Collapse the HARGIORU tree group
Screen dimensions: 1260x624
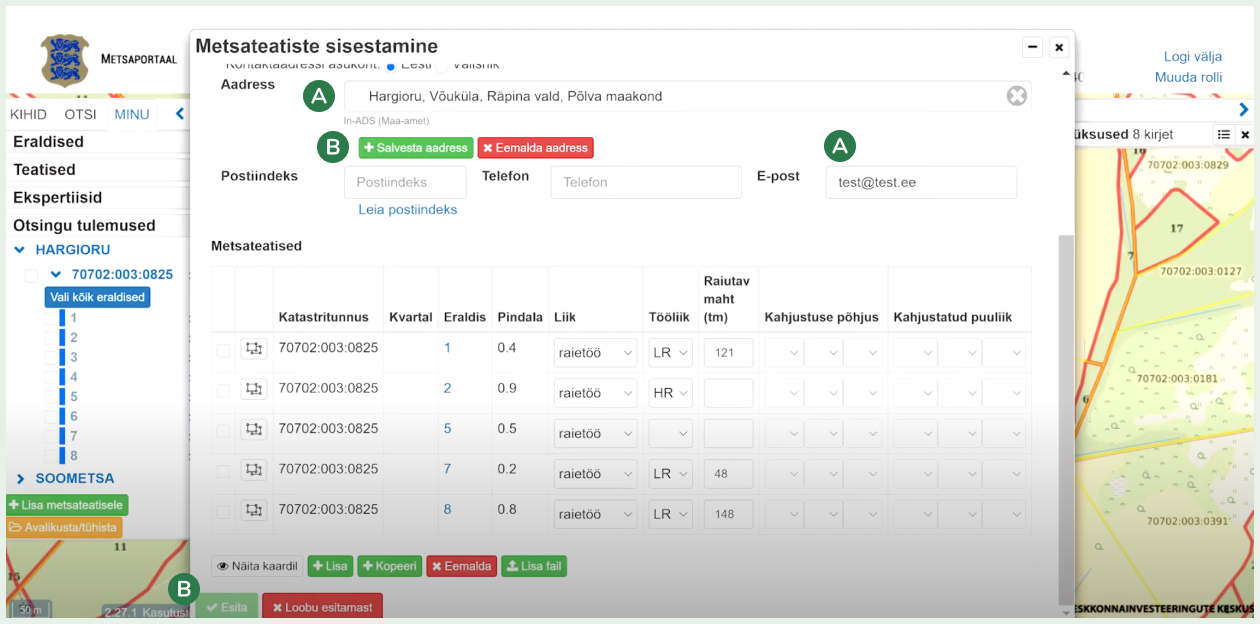(x=19, y=250)
